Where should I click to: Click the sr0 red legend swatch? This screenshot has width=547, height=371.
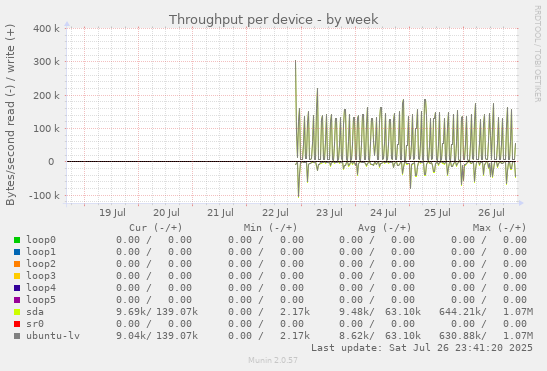[x=17, y=324]
